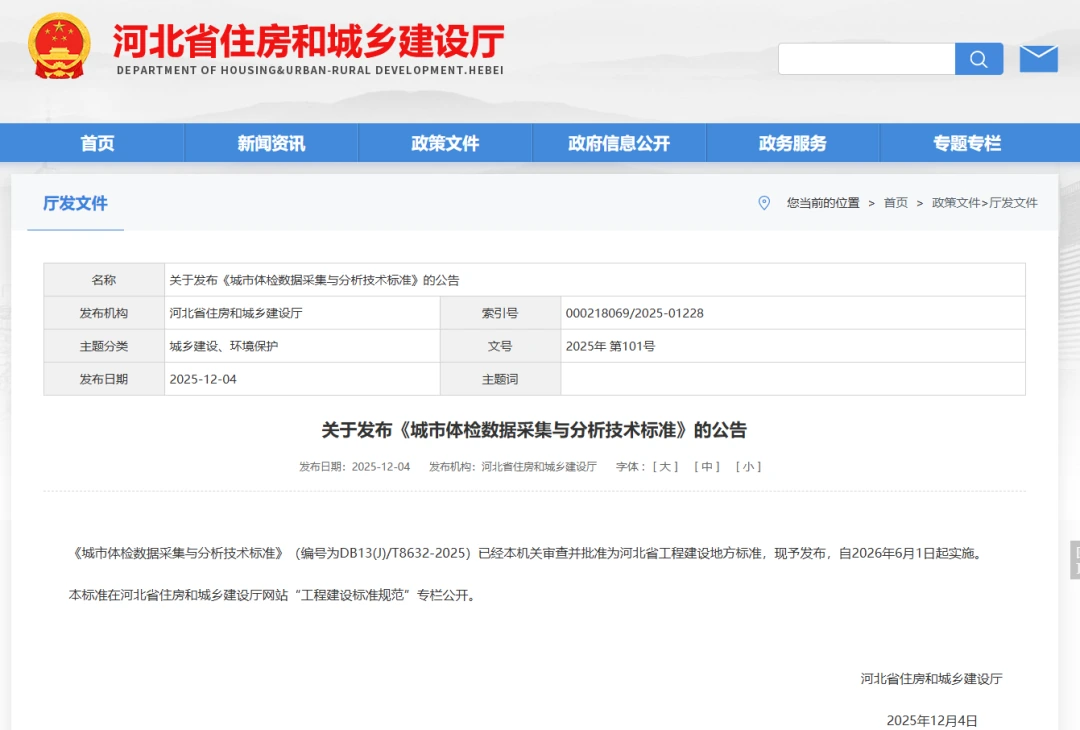Image resolution: width=1080 pixels, height=730 pixels.
Task: Click table date value 2025-12-04
Action: 203,379
